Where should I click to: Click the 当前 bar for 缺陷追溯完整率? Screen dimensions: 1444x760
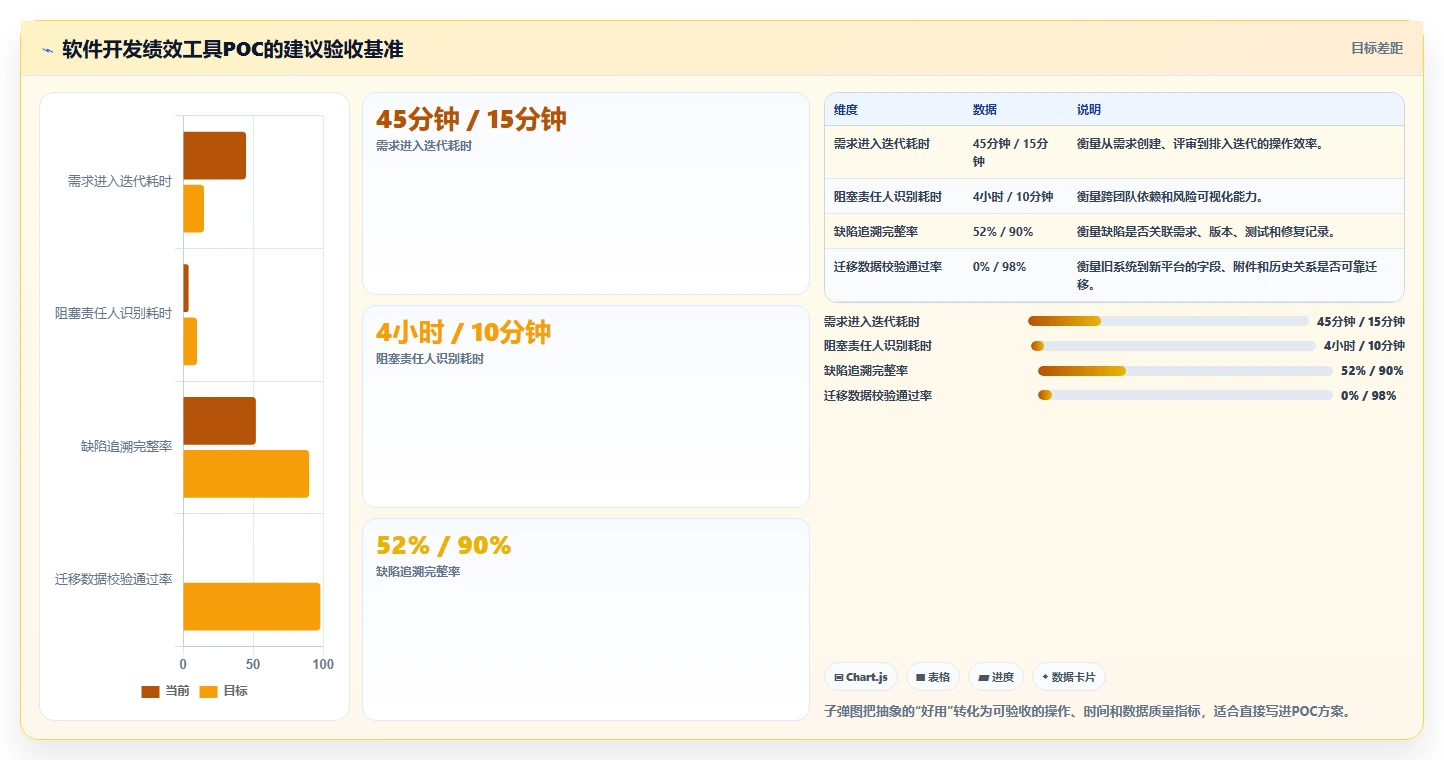click(x=219, y=421)
